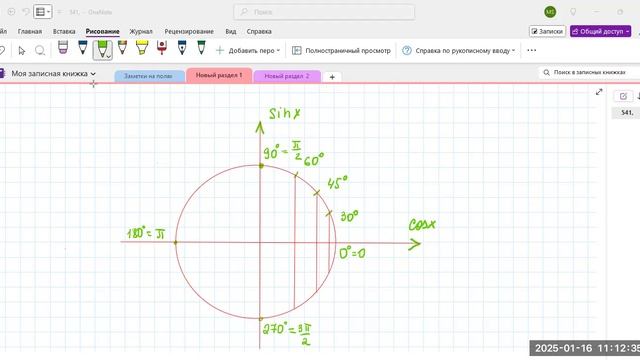
Task: Choose the blue fountain pen
Action: click(x=182, y=48)
